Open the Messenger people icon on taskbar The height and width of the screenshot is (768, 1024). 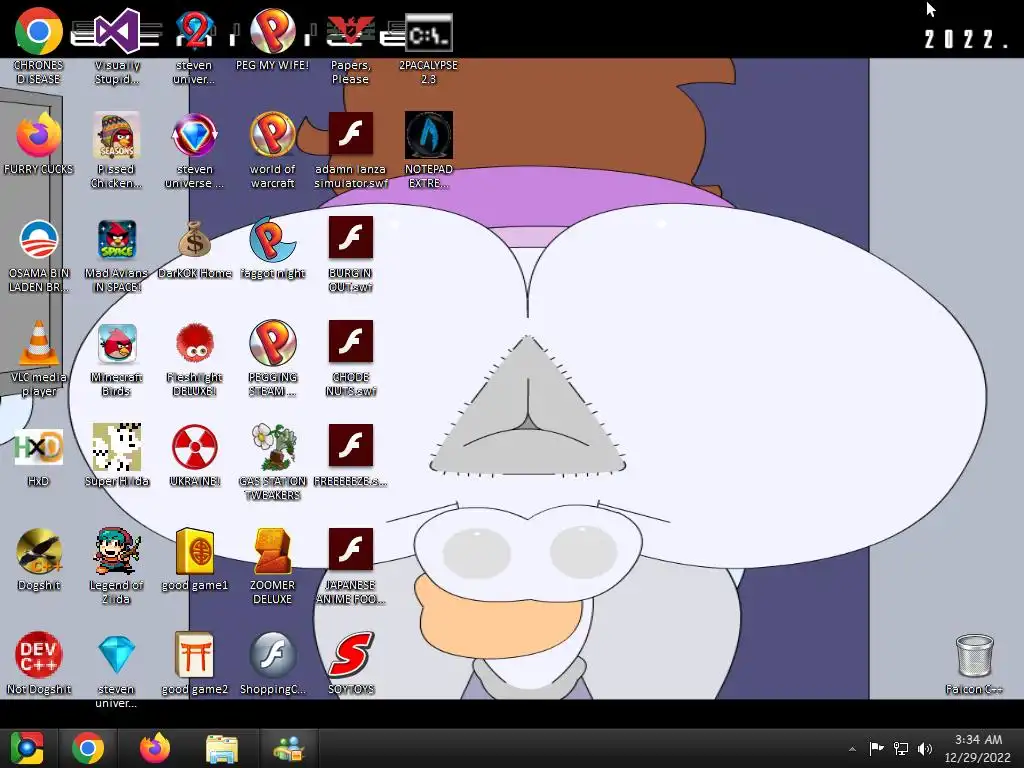coord(289,749)
